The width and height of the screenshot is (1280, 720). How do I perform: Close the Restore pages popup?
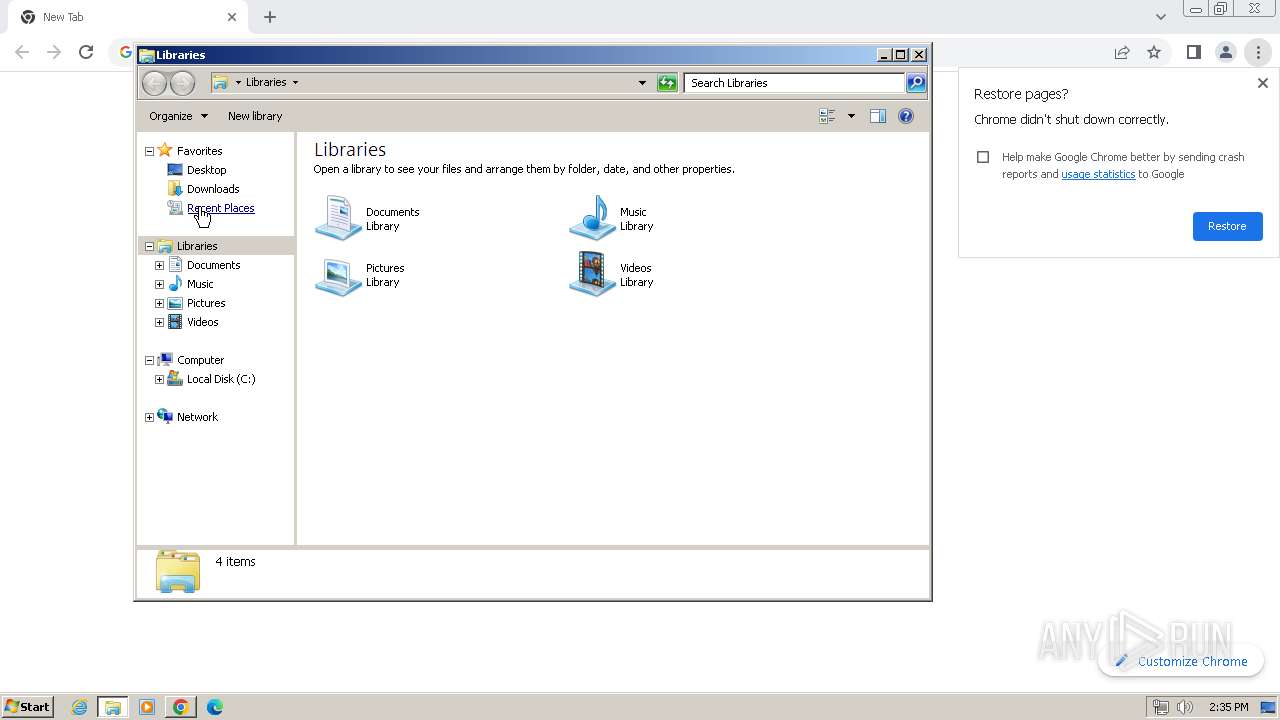[1262, 83]
